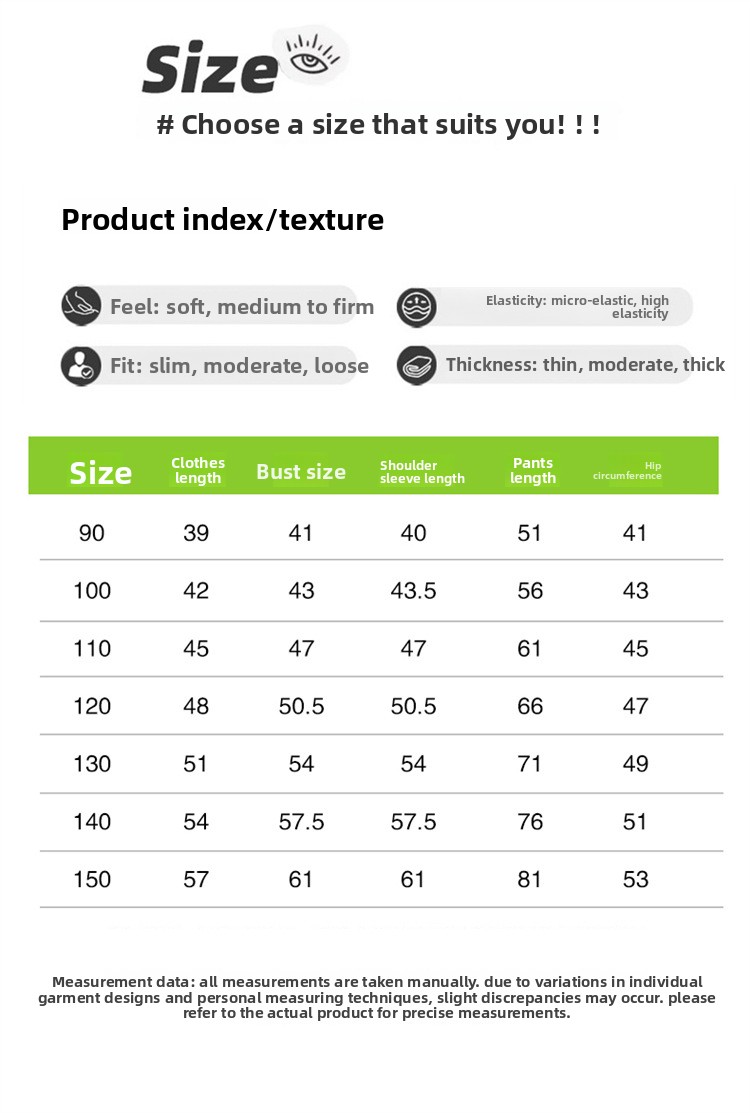750x1113 pixels.
Task: Click the Hip circumference column header
Action: tap(627, 471)
